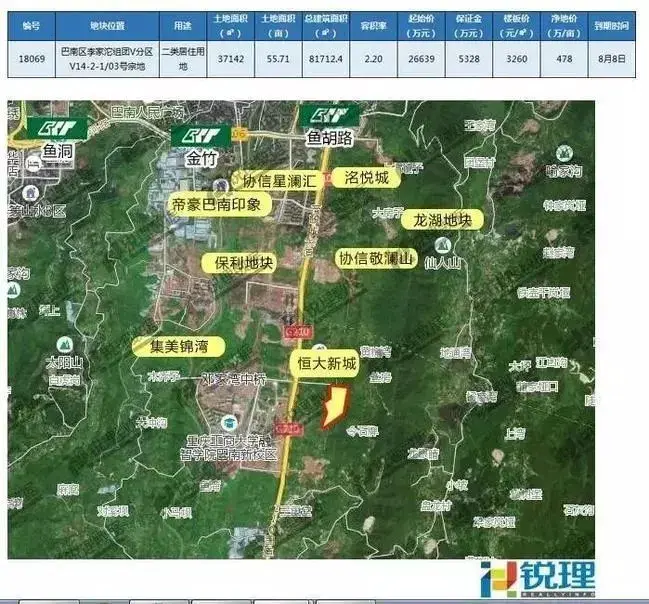Select the 巴南区李家沱组团V分区 location cell
Screen dimensions: 649x604
click(x=107, y=59)
